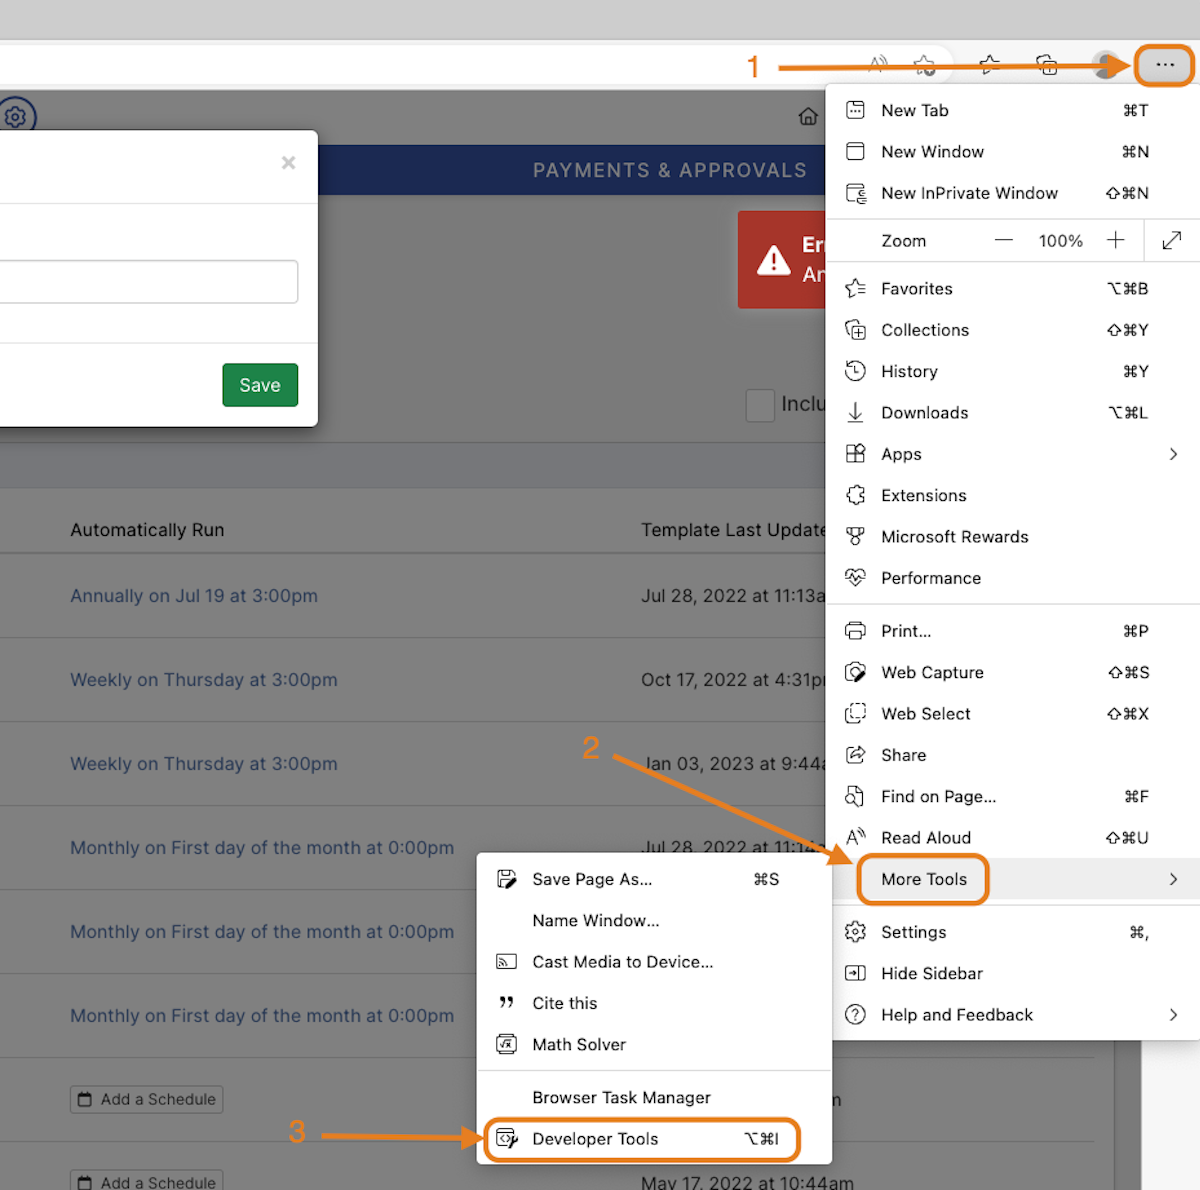This screenshot has height=1190, width=1200.
Task: Open Collections from the menu
Action: 1013,330
